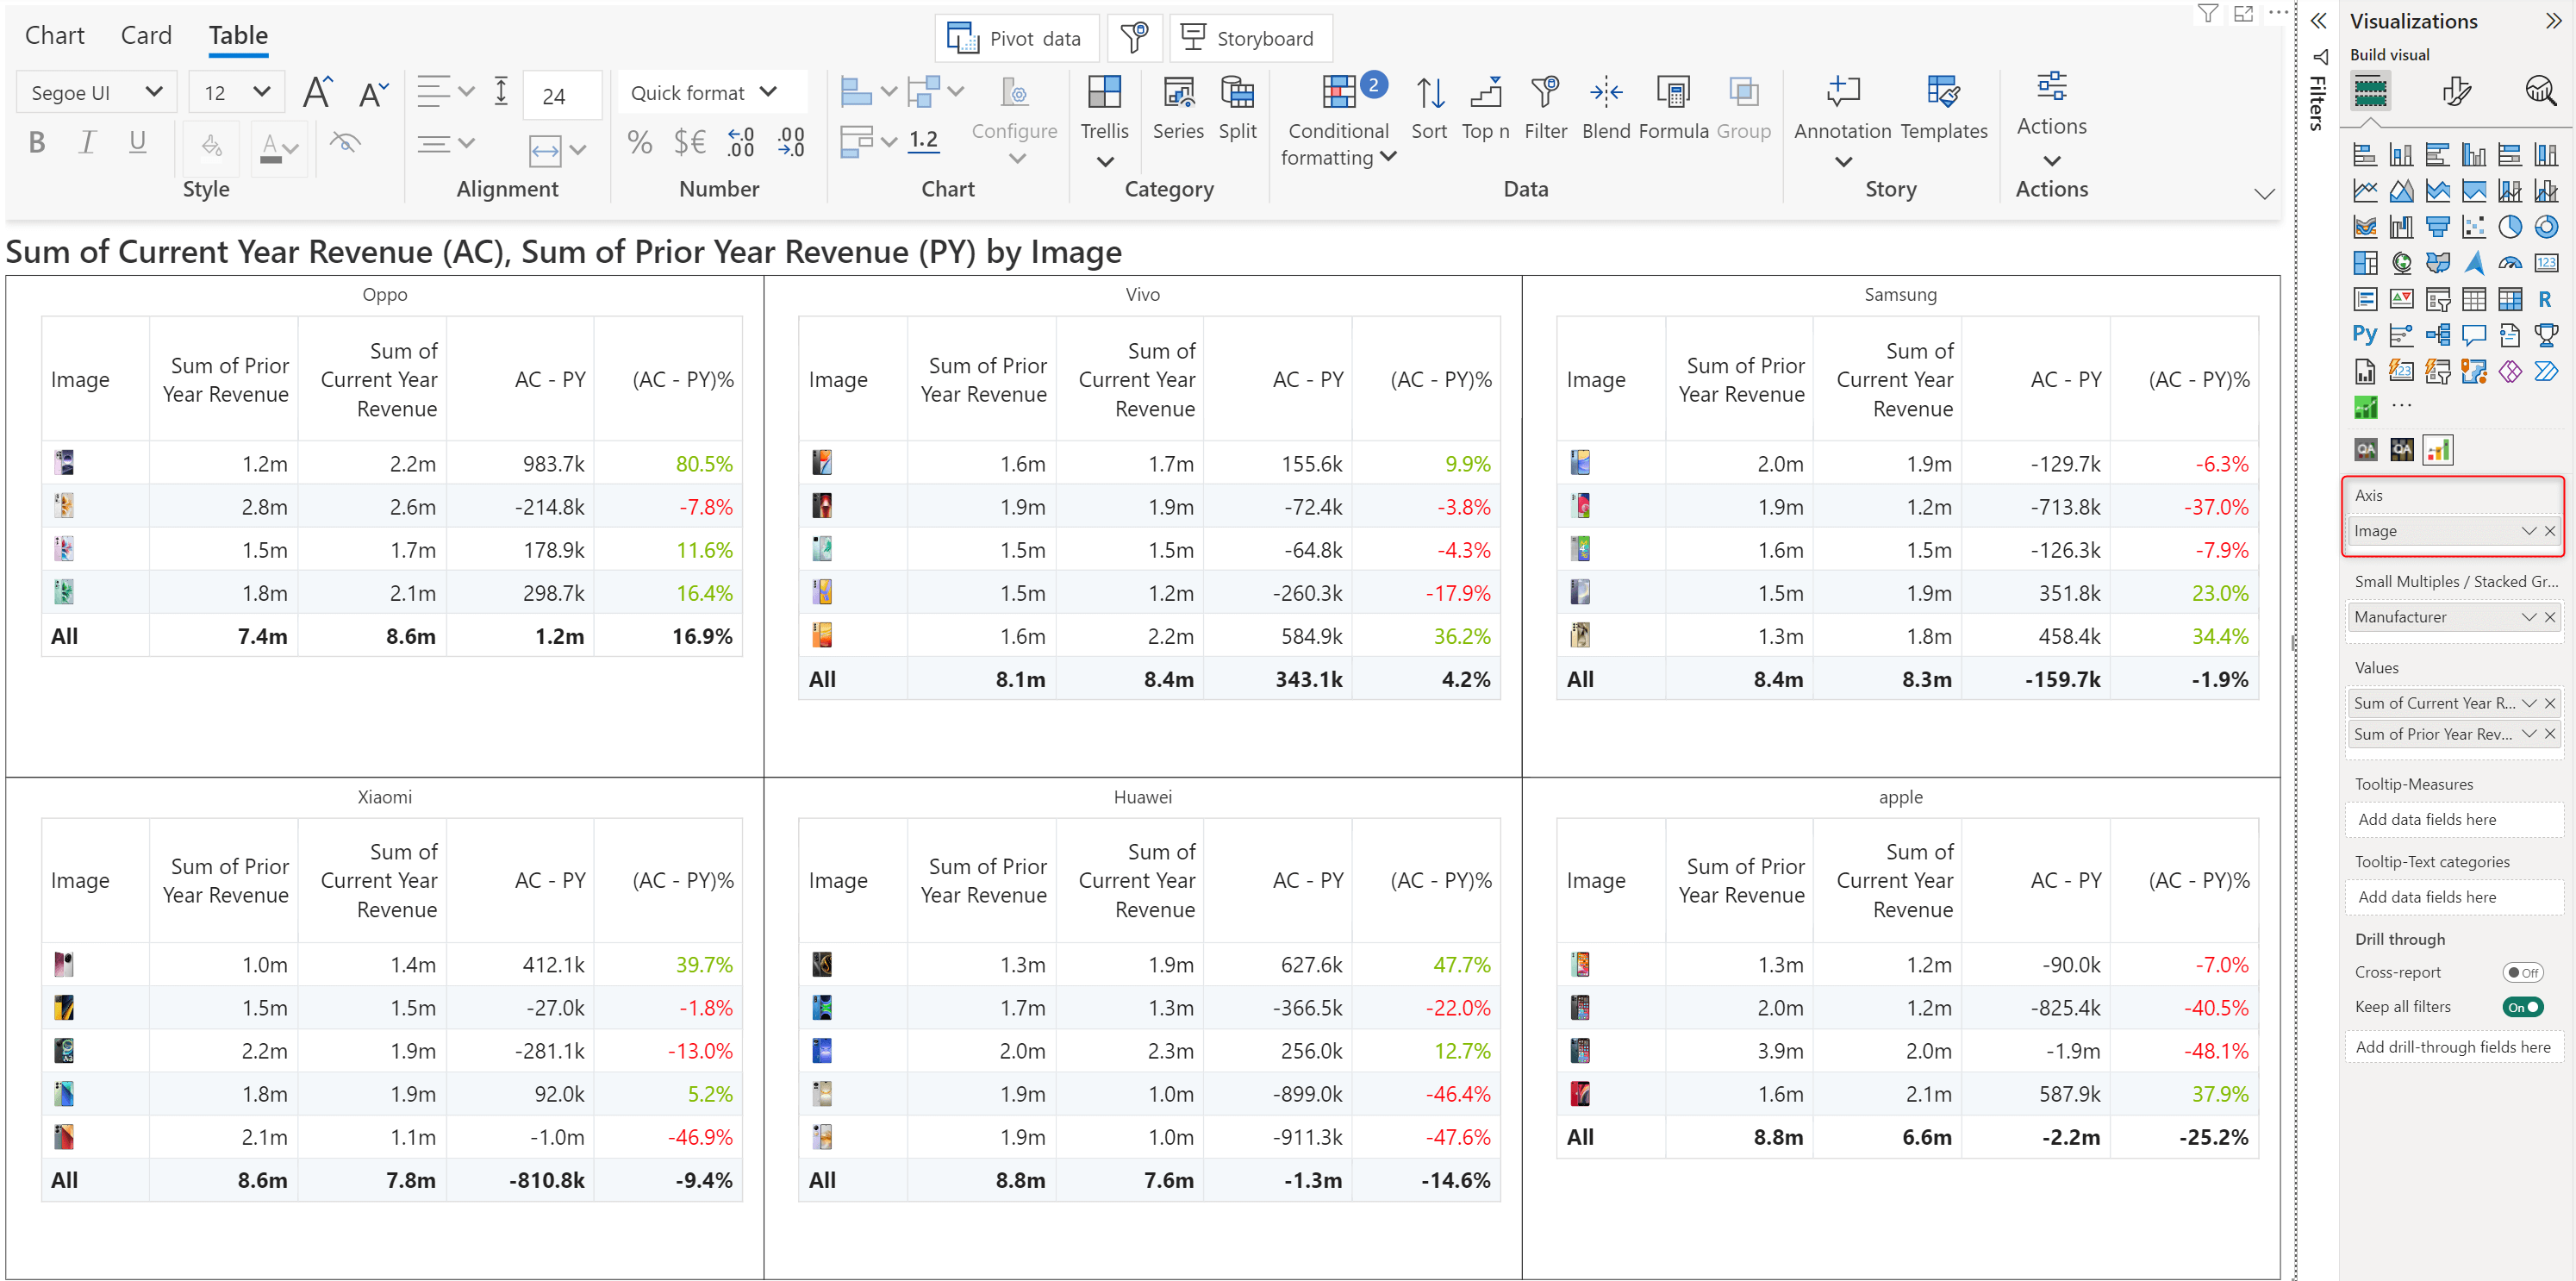The width and height of the screenshot is (2576, 1281).
Task: Toggle bold formatting
Action: point(37,142)
